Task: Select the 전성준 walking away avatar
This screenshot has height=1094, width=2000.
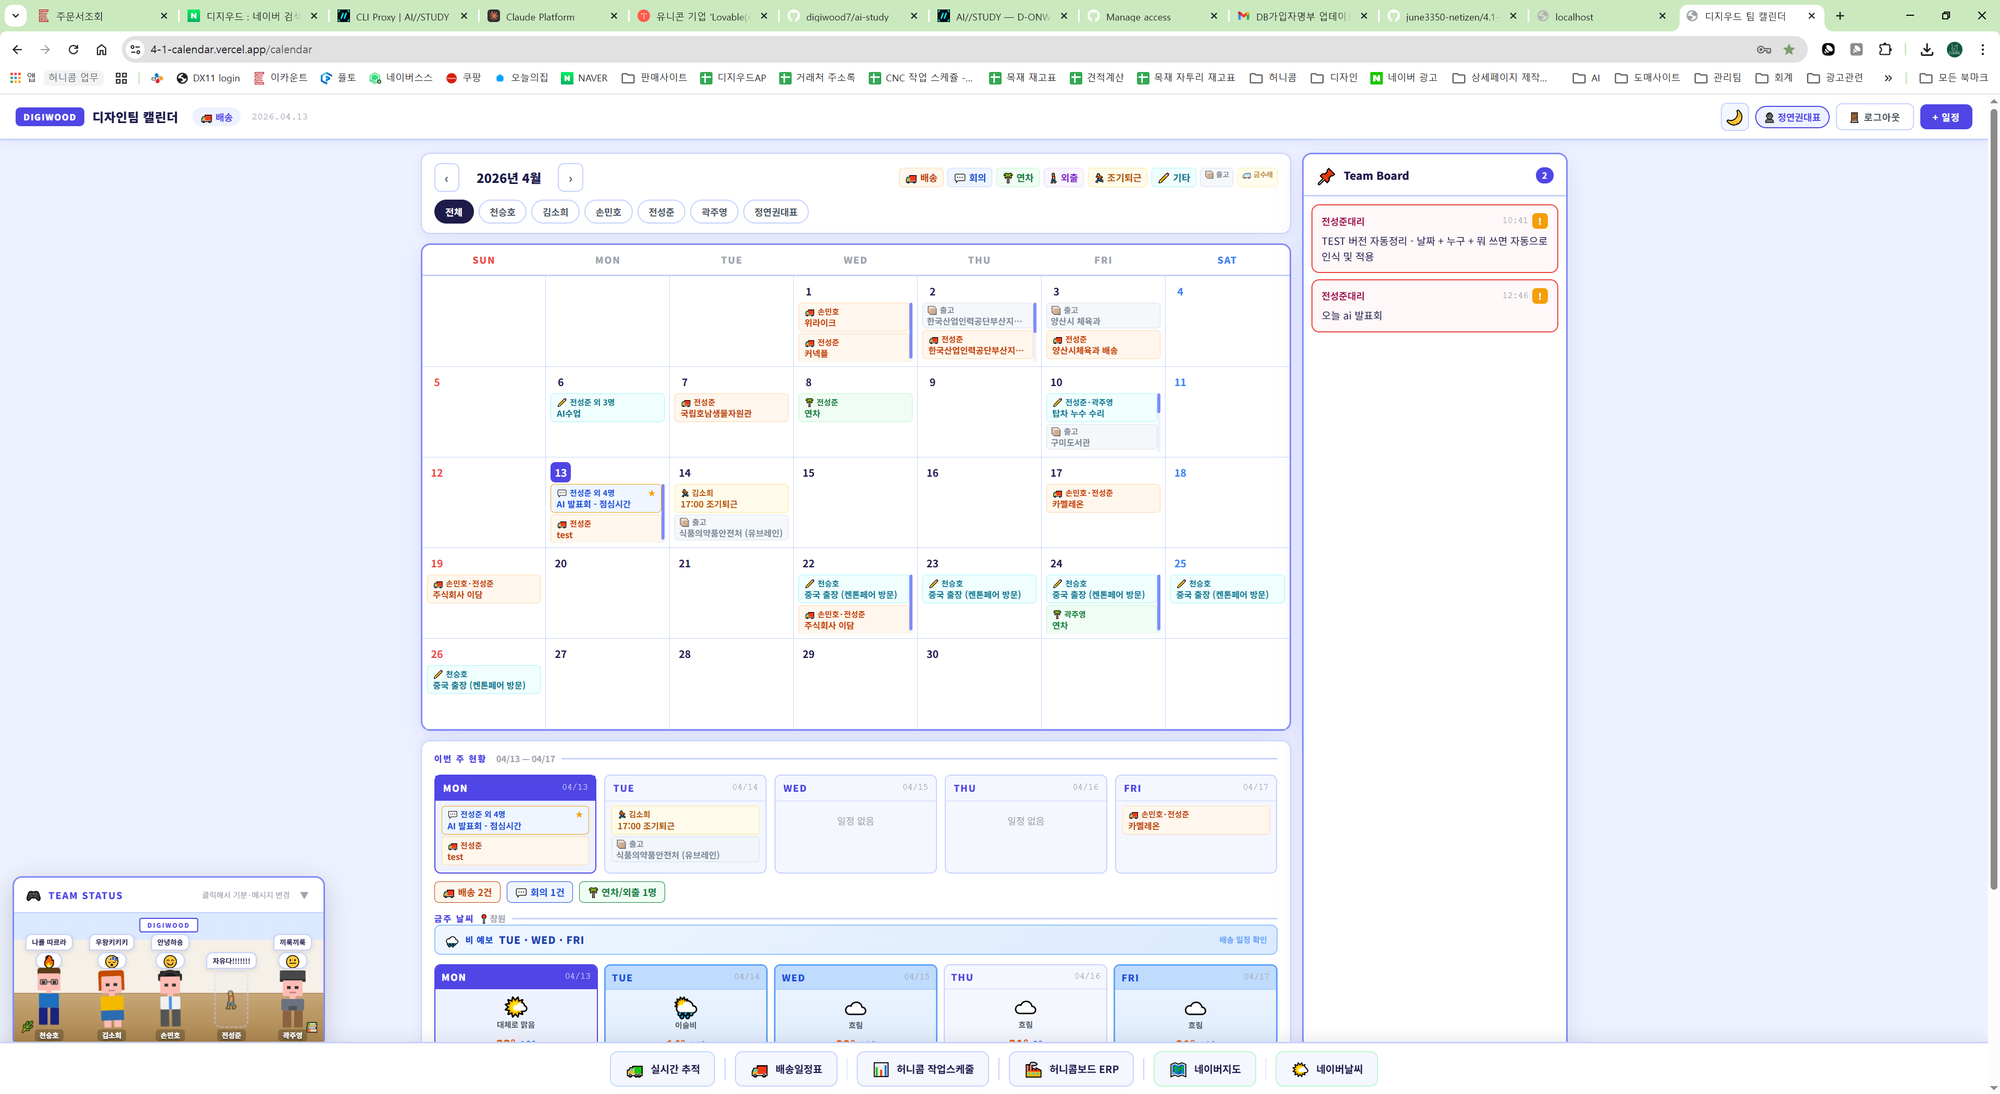Action: pos(231,1000)
